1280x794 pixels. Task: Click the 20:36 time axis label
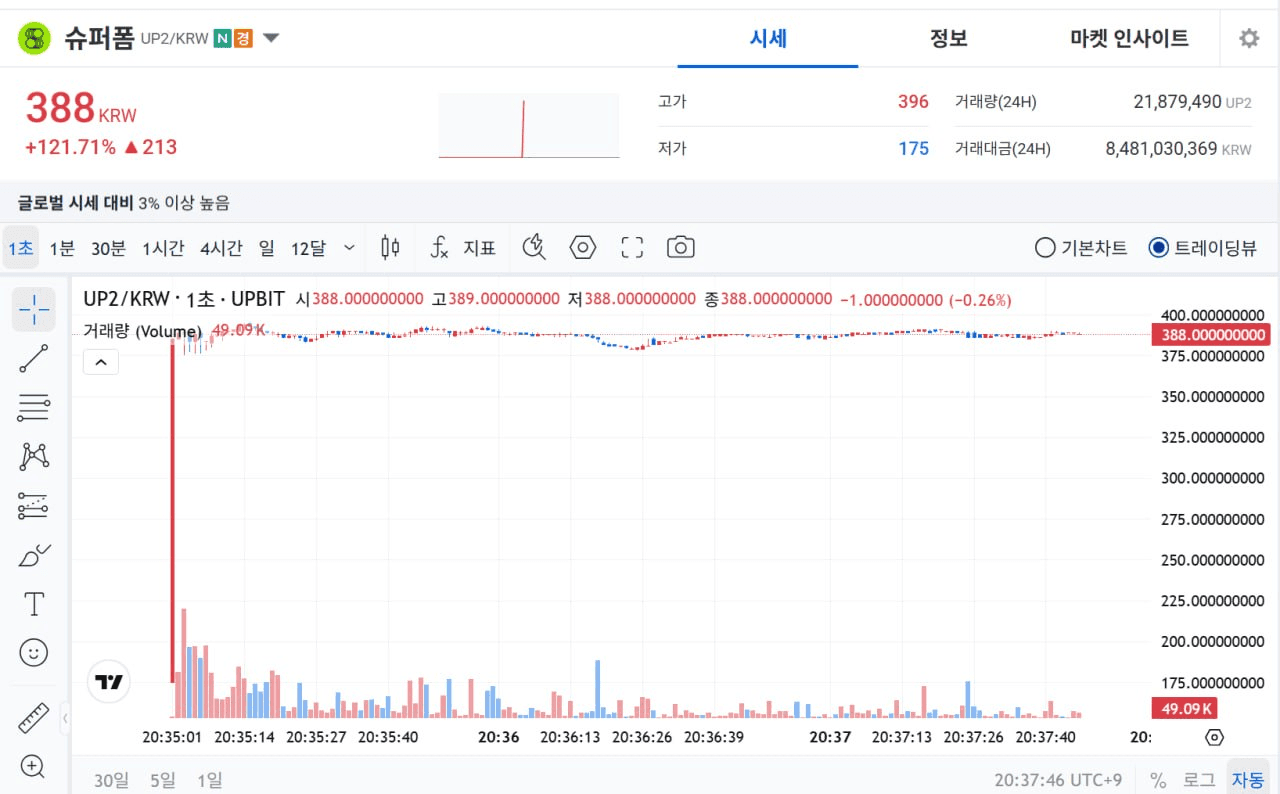click(498, 737)
